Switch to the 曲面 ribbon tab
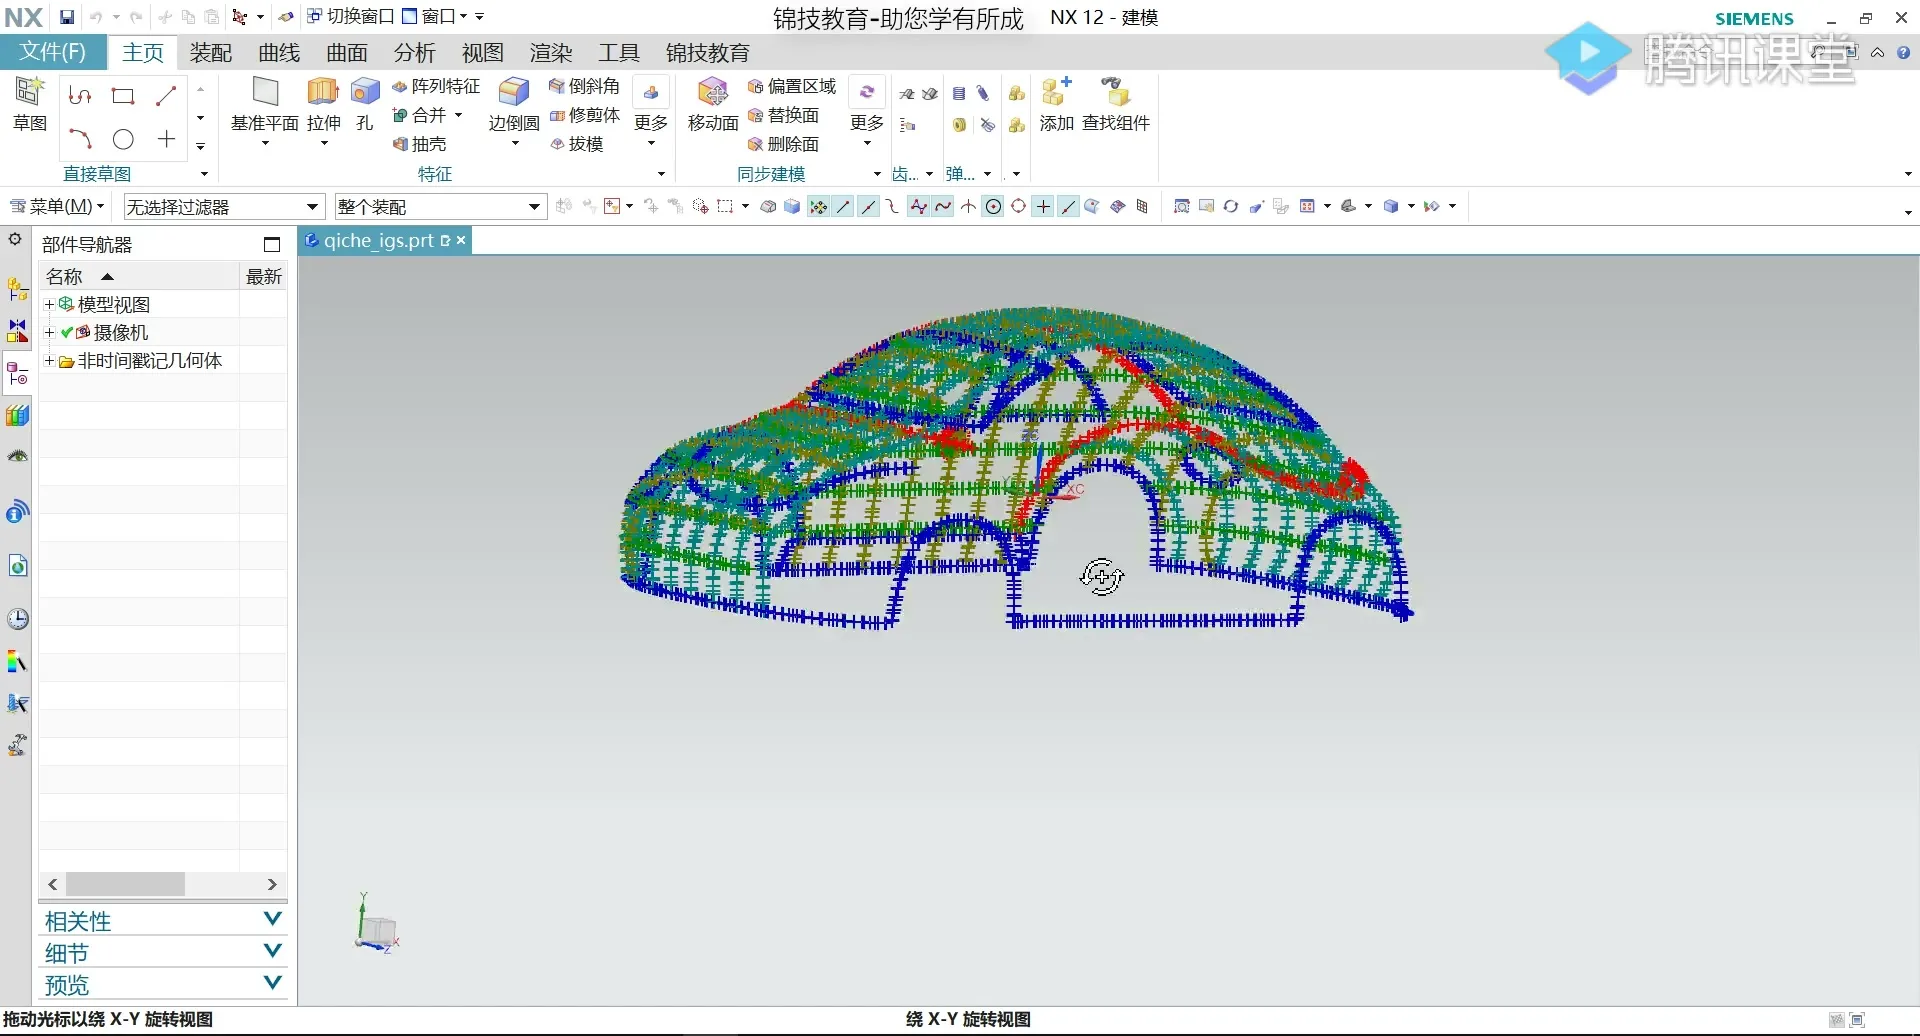Screen dimensions: 1920x1036 (347, 53)
